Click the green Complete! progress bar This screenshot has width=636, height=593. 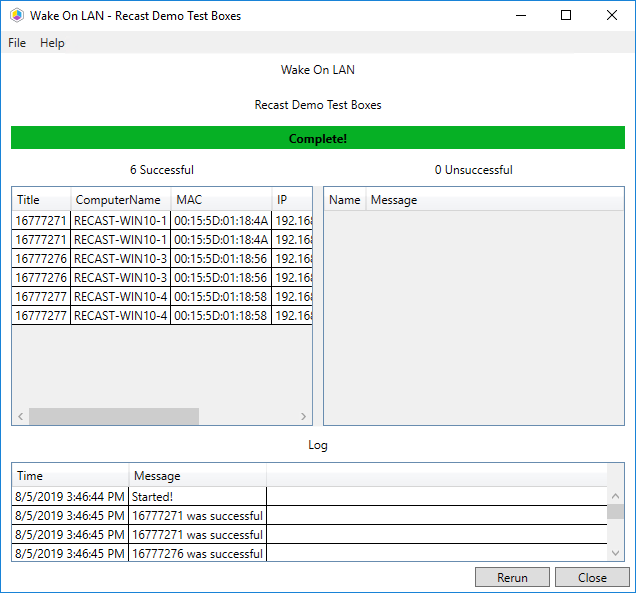[x=318, y=138]
